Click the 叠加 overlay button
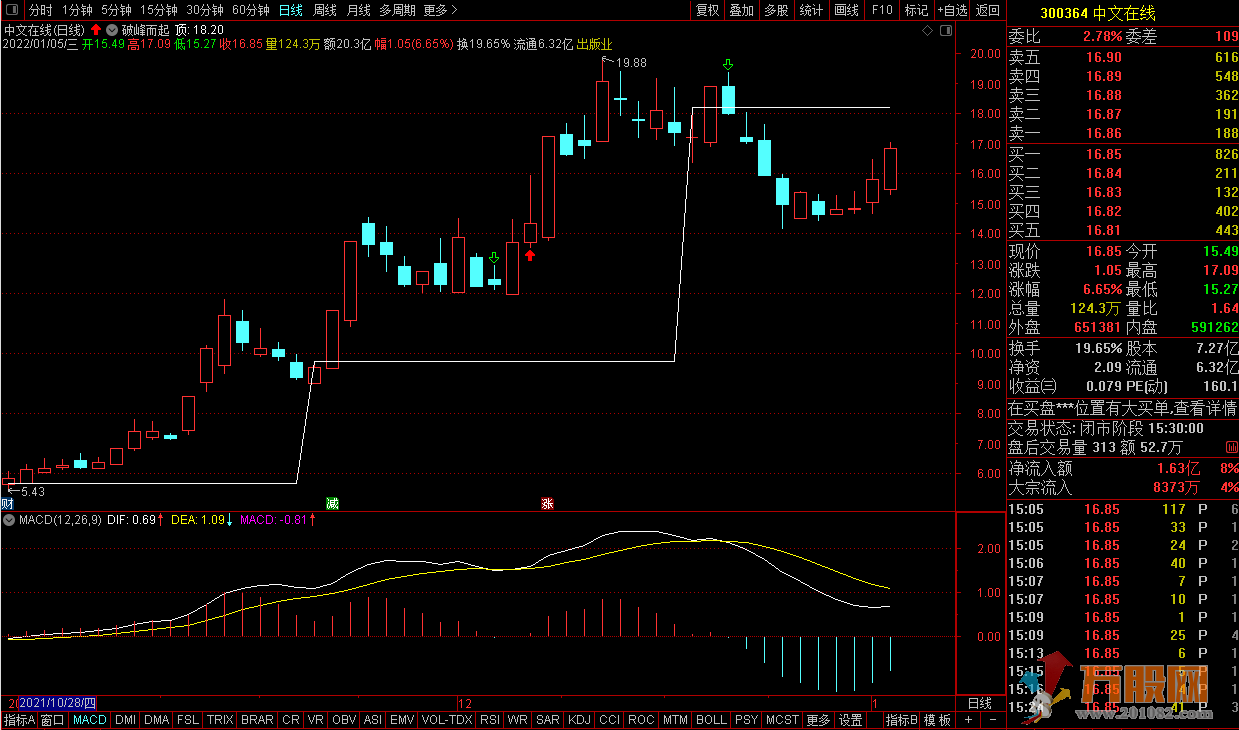1239x730 pixels. coord(741,10)
